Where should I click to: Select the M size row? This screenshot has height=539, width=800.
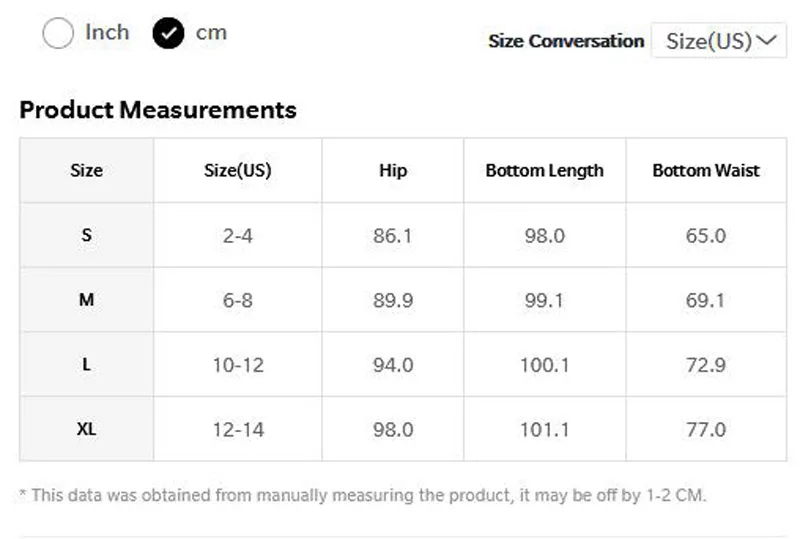click(x=403, y=300)
